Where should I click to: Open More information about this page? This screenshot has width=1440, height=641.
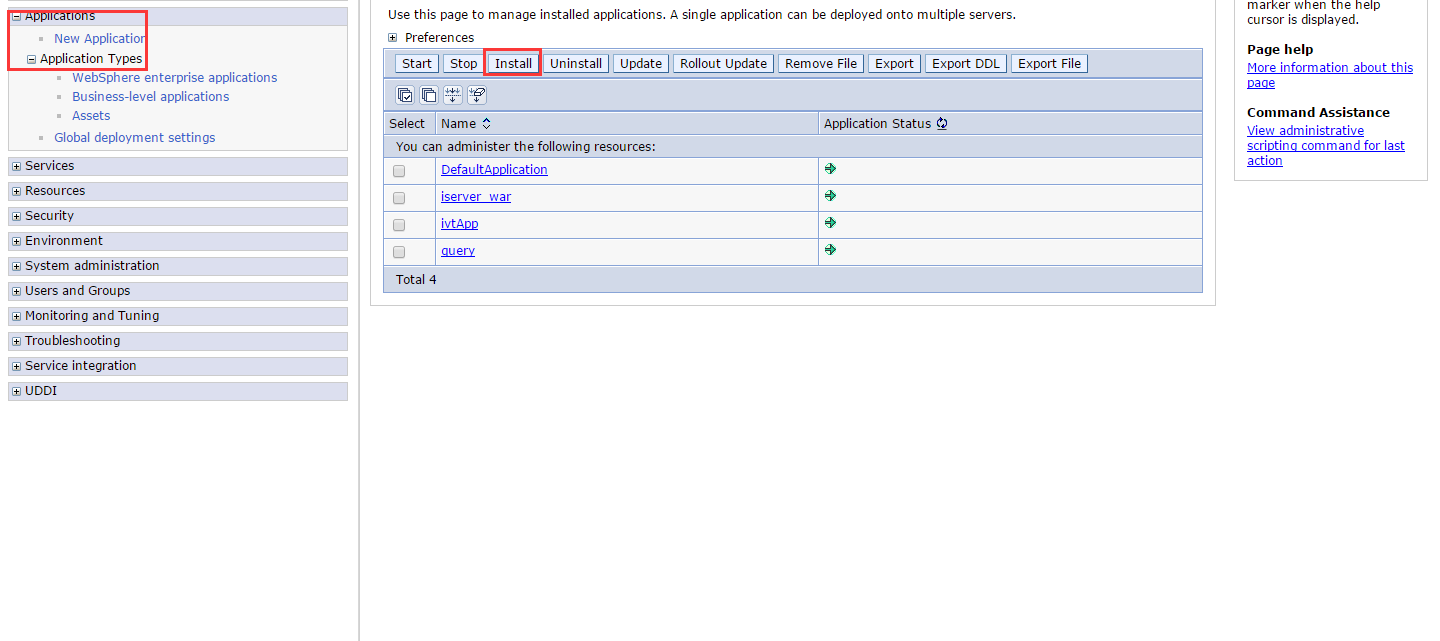1330,75
